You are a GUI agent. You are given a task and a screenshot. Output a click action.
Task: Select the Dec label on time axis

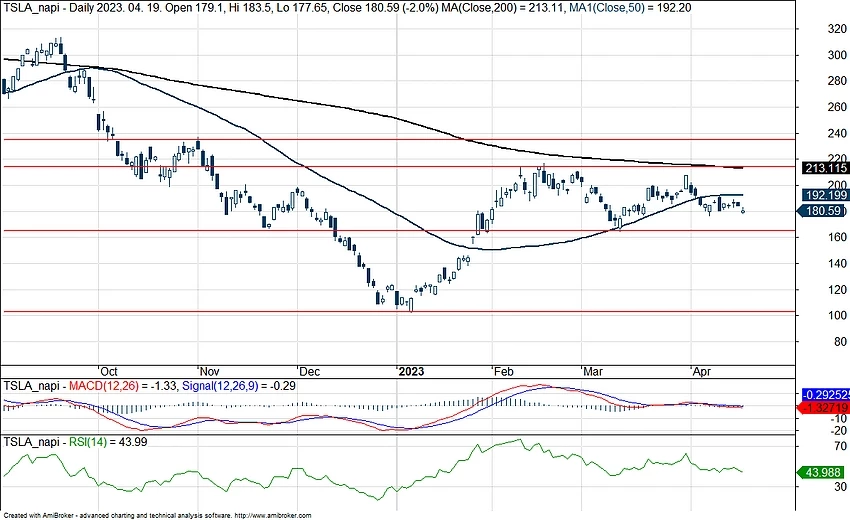tap(310, 371)
